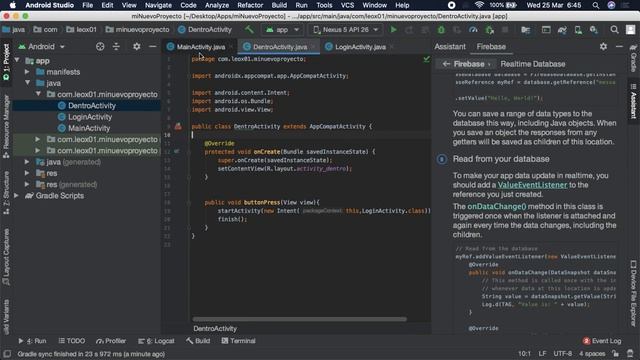The image size is (640, 360).
Task: Open the Profiler tool window button
Action: [111, 341]
